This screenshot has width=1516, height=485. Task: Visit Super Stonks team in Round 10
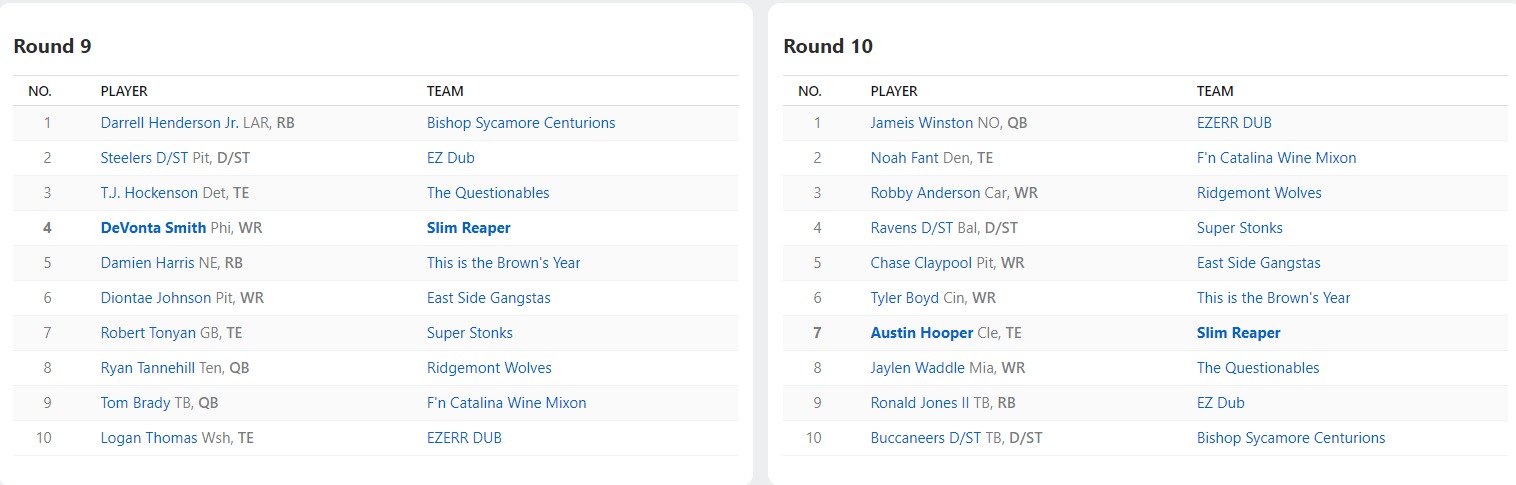tap(1239, 228)
